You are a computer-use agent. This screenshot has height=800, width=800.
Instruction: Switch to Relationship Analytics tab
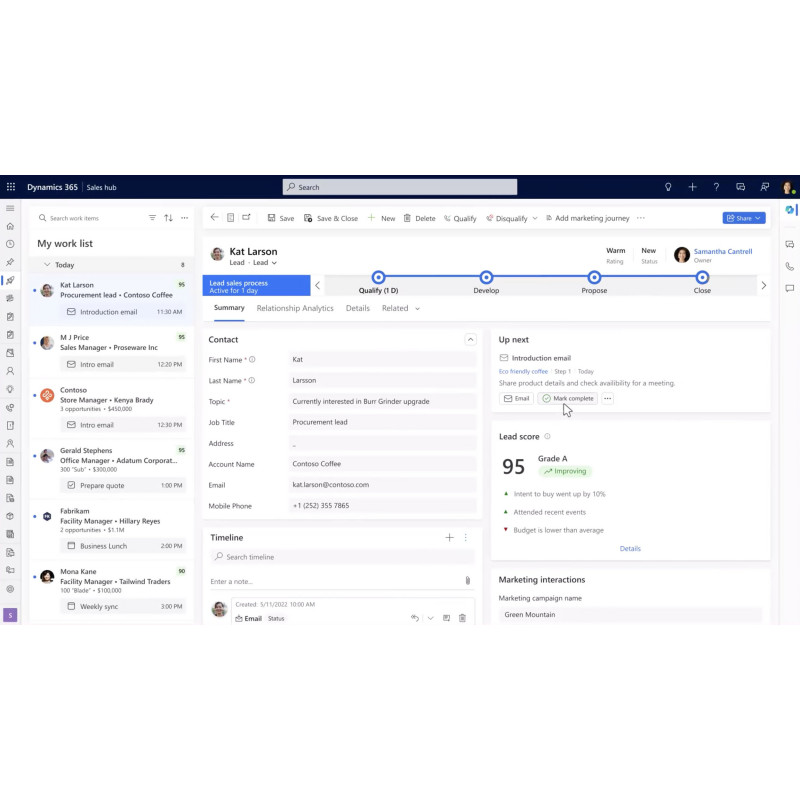tap(295, 308)
